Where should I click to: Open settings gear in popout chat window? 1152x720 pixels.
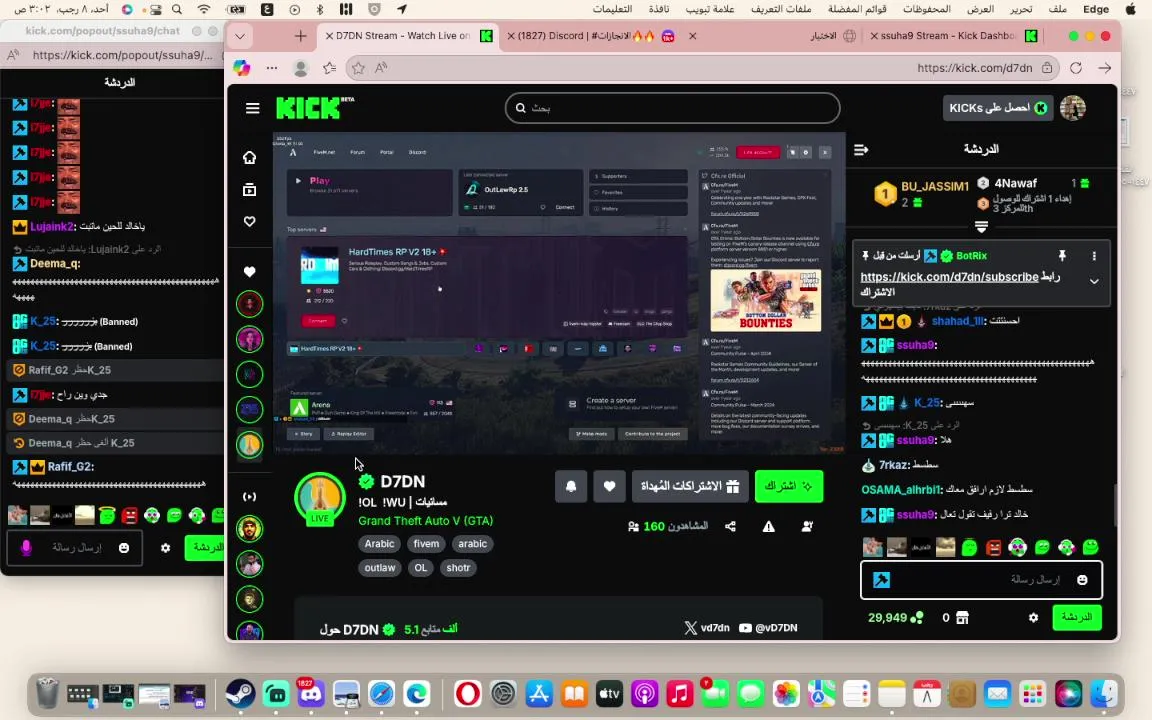point(165,548)
